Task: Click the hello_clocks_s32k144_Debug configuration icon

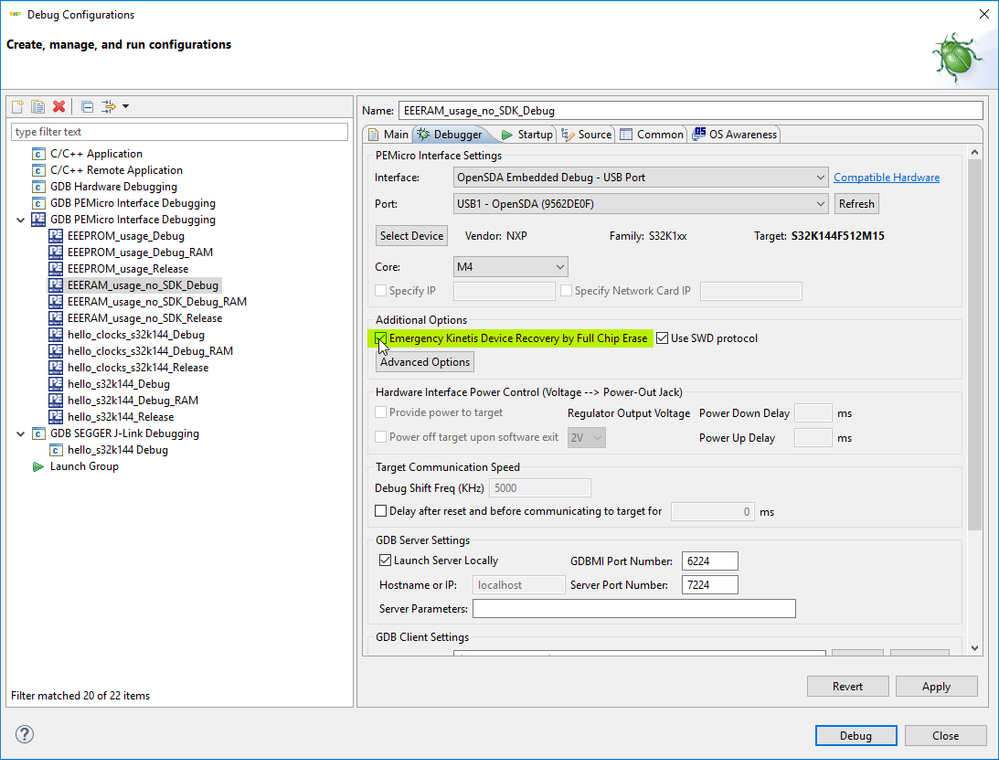Action: pos(56,334)
